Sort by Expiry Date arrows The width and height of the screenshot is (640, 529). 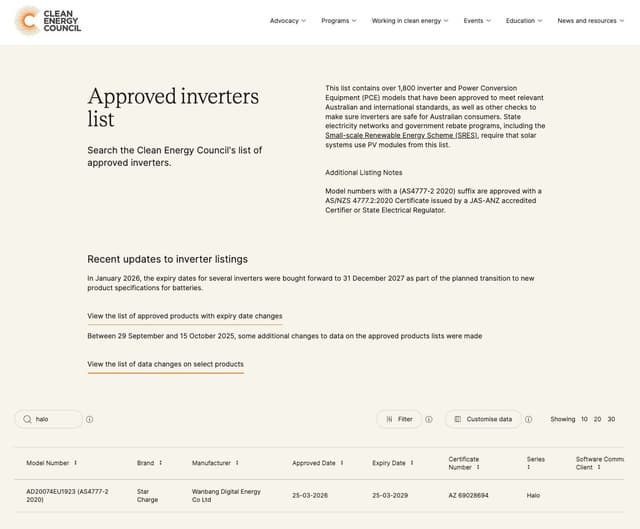pyautogui.click(x=414, y=463)
